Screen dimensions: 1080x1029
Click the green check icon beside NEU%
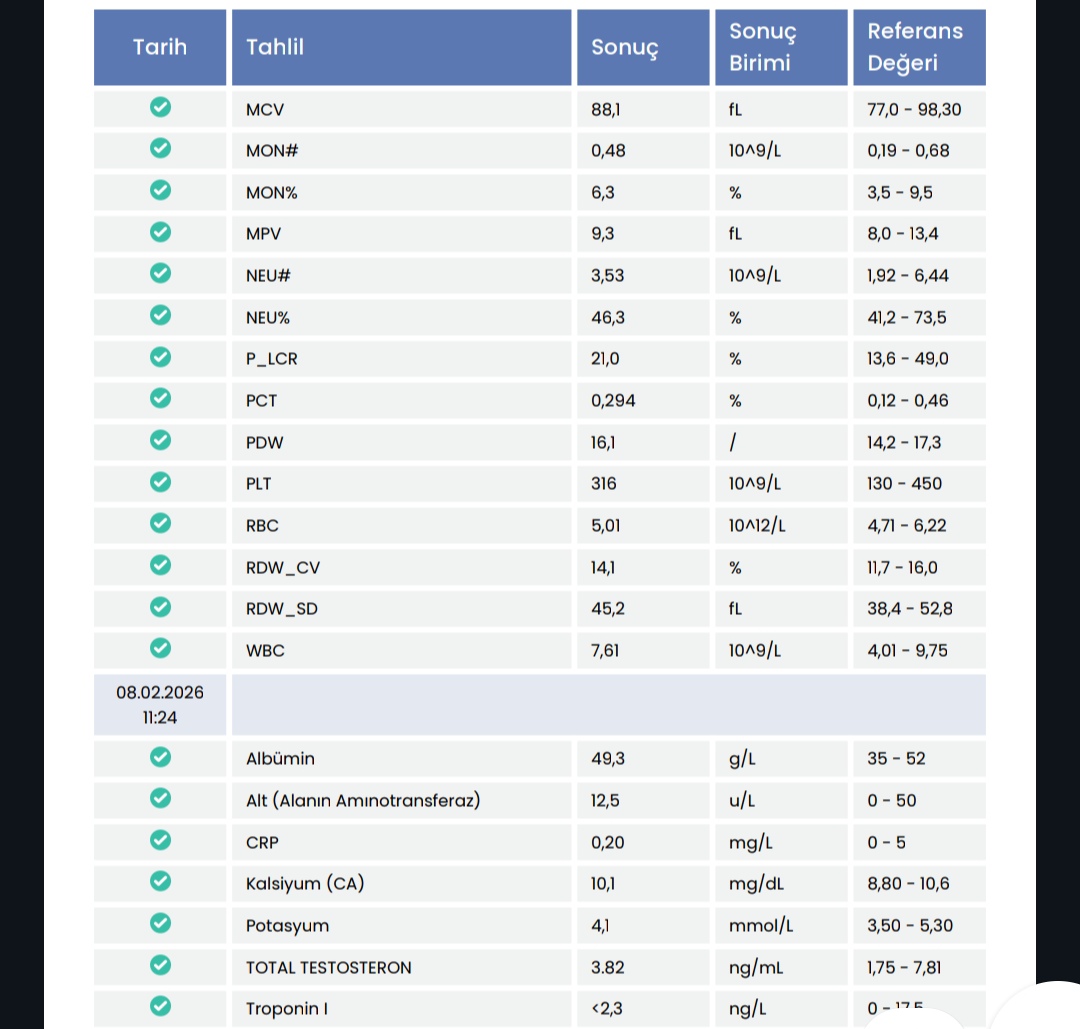pos(160,316)
